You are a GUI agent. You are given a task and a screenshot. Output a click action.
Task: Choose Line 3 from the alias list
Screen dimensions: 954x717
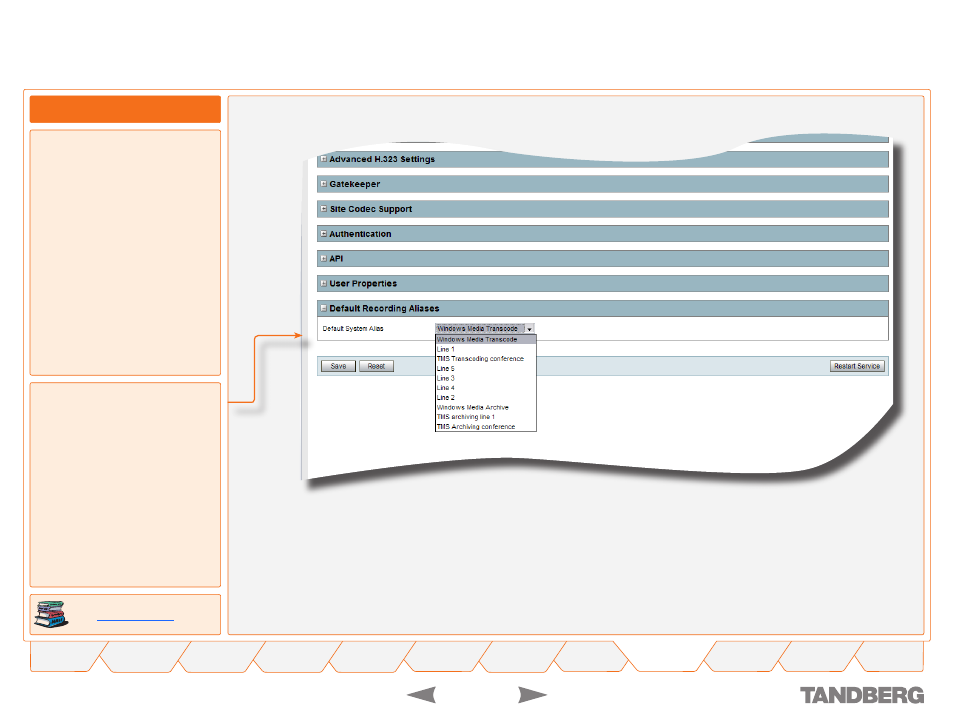[486, 379]
